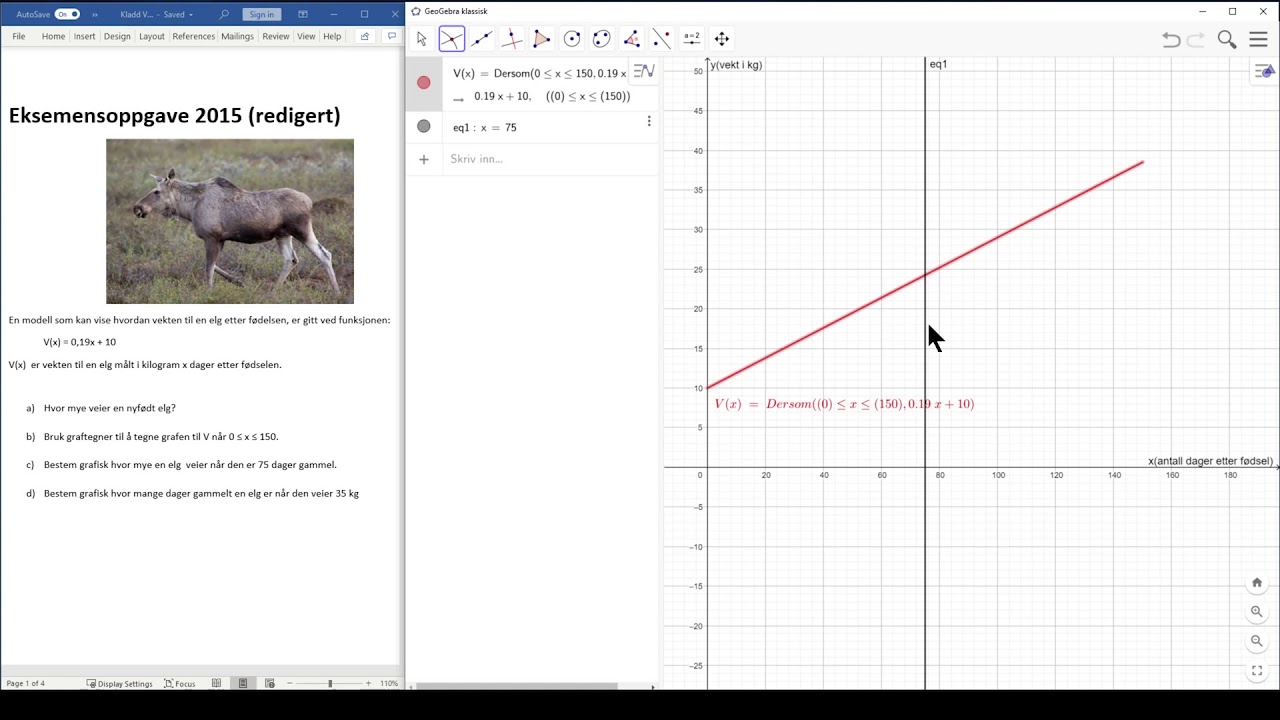Open the Word search magnifier
The width and height of the screenshot is (1280, 720).
pyautogui.click(x=224, y=14)
